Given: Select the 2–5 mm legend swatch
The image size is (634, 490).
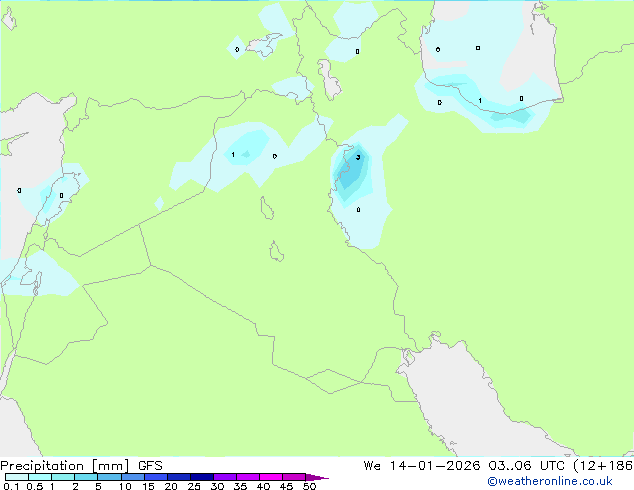Looking at the screenshot, I should (x=86, y=477).
